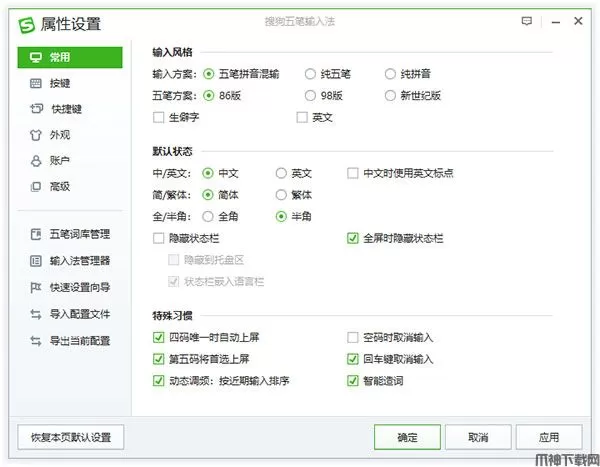Screen dimensions: 600x467
Task: Enable the 生僻字 checkbox
Action: (x=159, y=118)
